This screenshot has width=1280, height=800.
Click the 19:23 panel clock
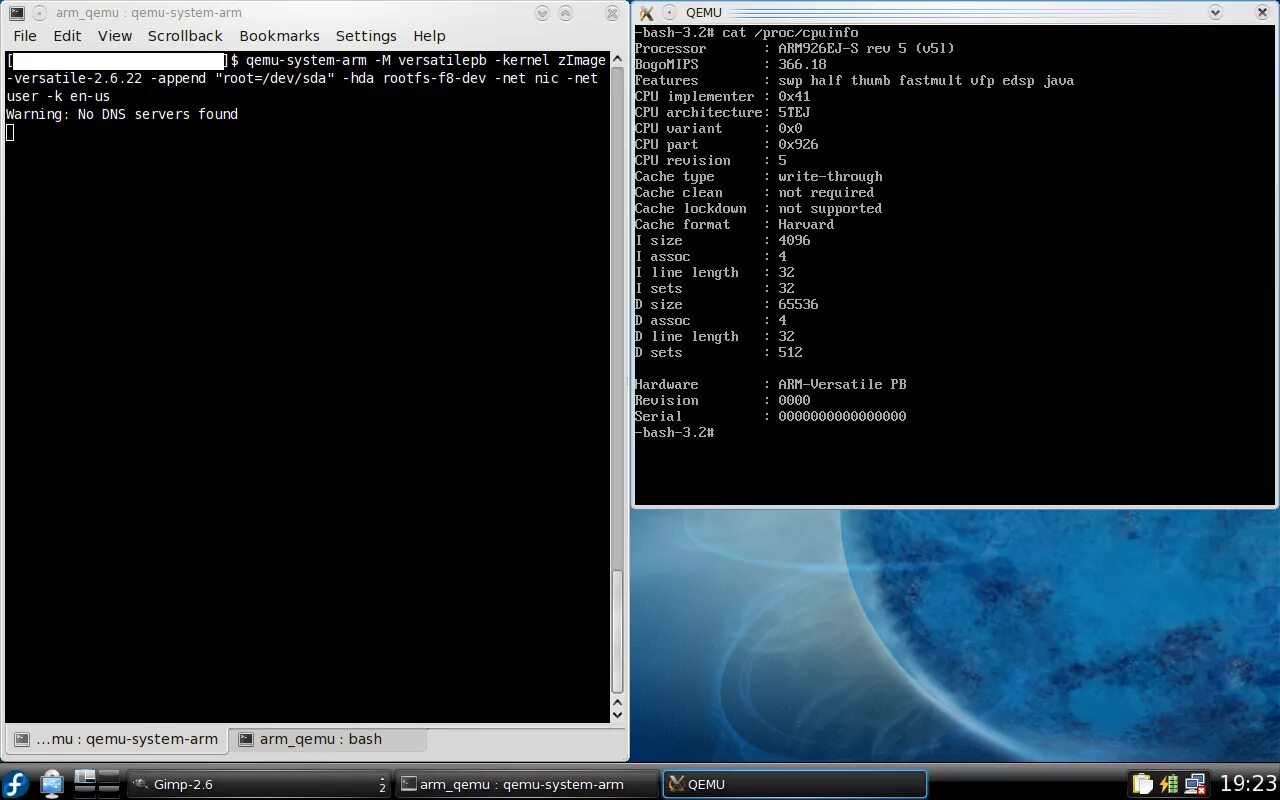pos(1248,783)
